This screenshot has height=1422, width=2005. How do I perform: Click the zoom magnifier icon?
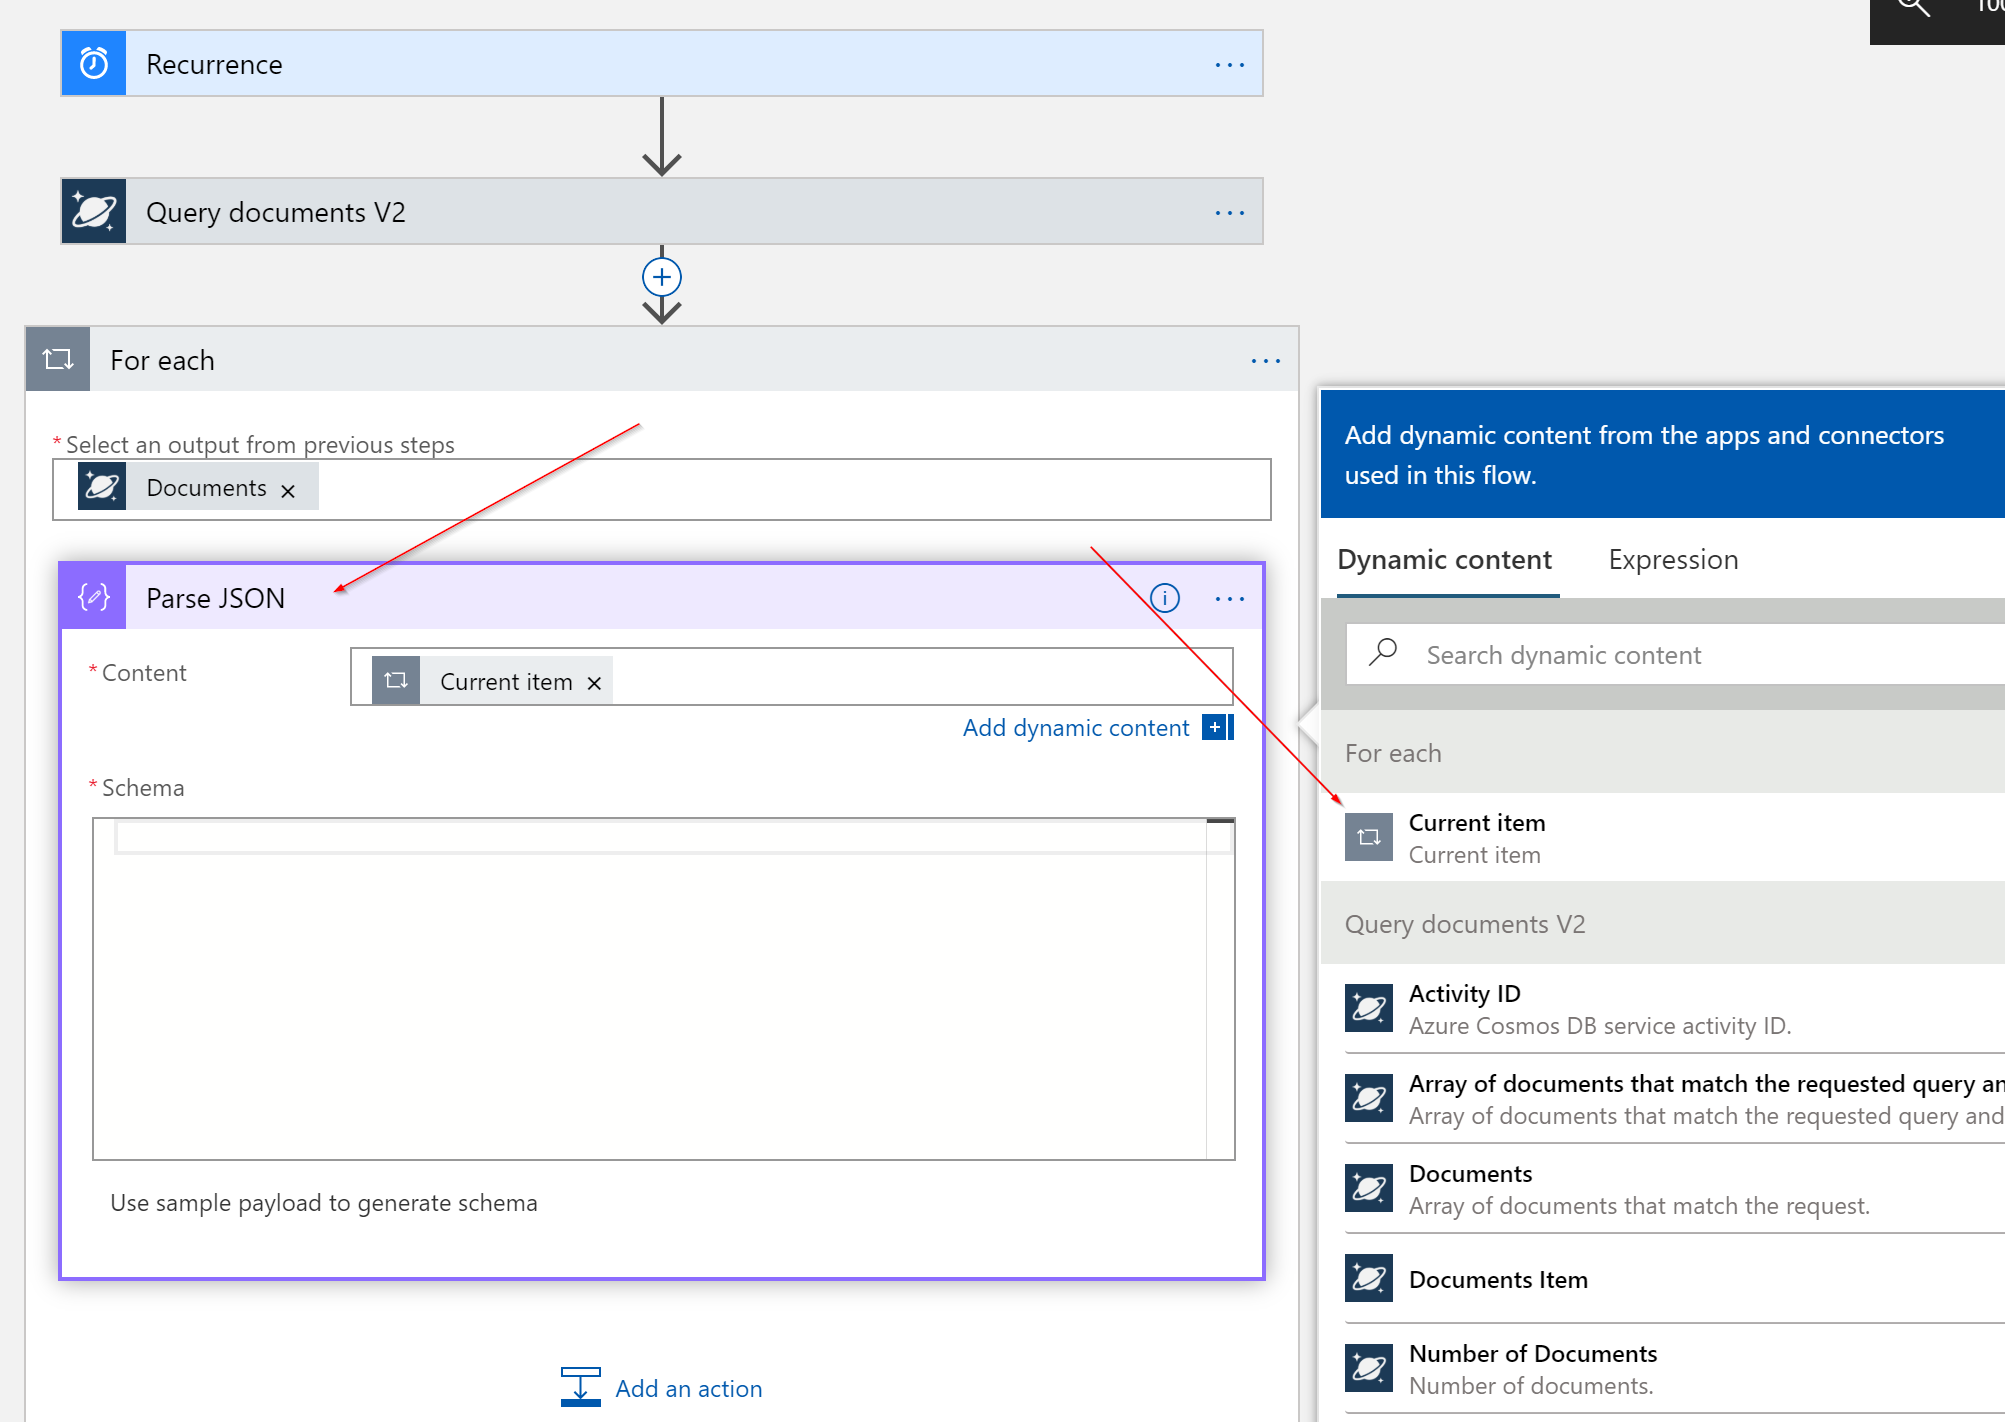tap(1912, 8)
